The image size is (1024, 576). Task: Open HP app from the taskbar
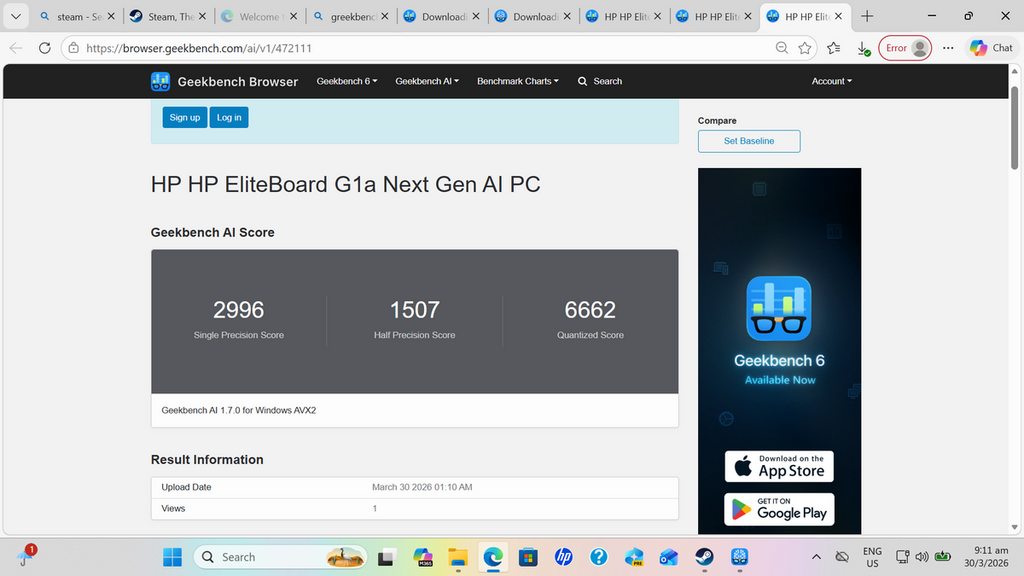(563, 557)
